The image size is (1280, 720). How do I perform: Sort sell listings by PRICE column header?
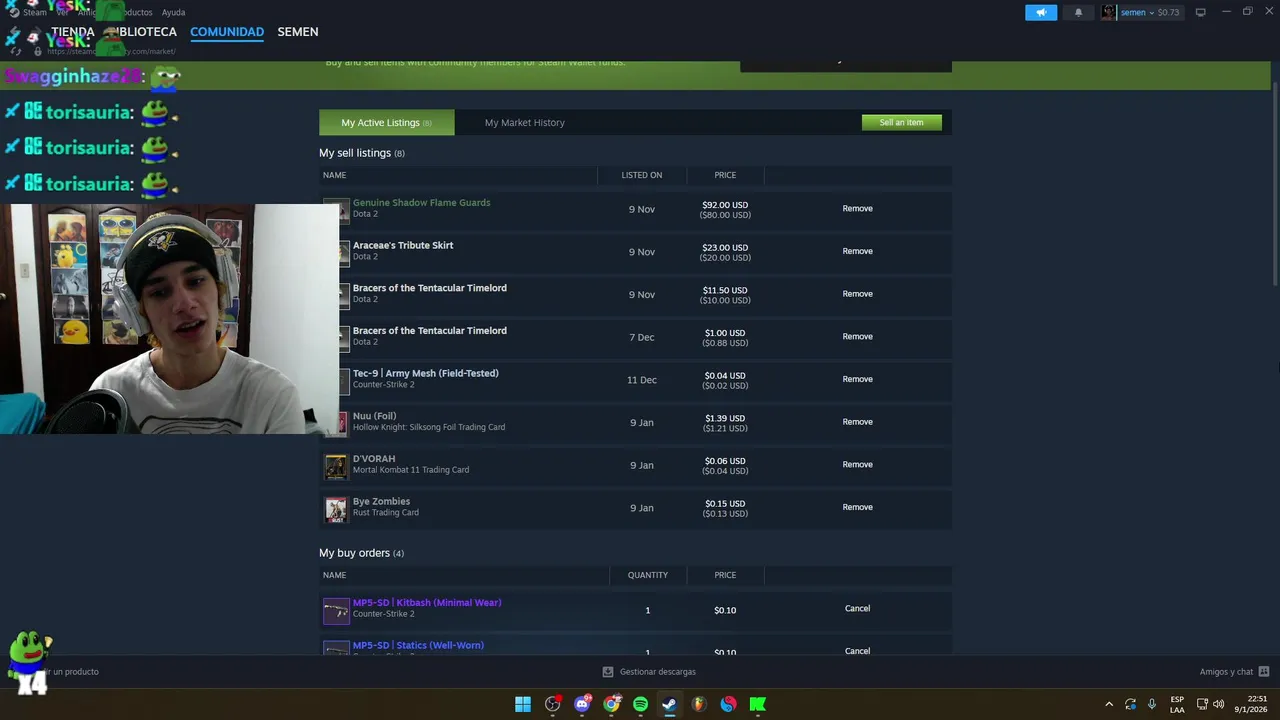725,175
